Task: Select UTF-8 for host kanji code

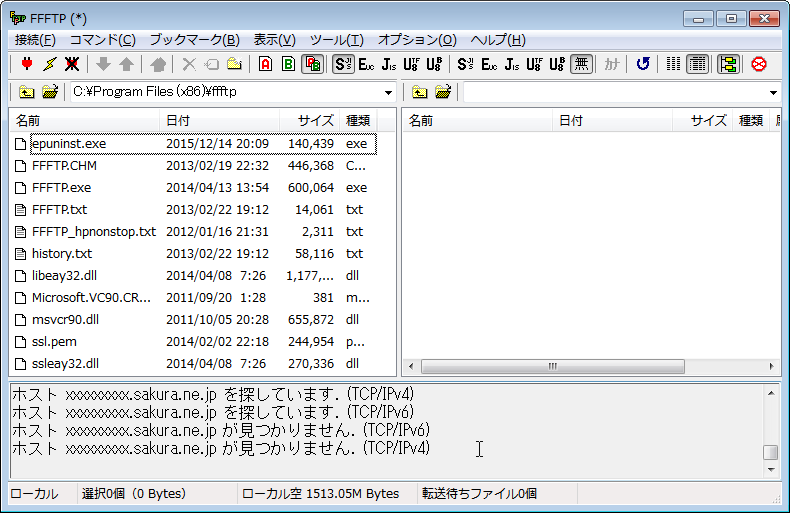Action: click(x=534, y=64)
